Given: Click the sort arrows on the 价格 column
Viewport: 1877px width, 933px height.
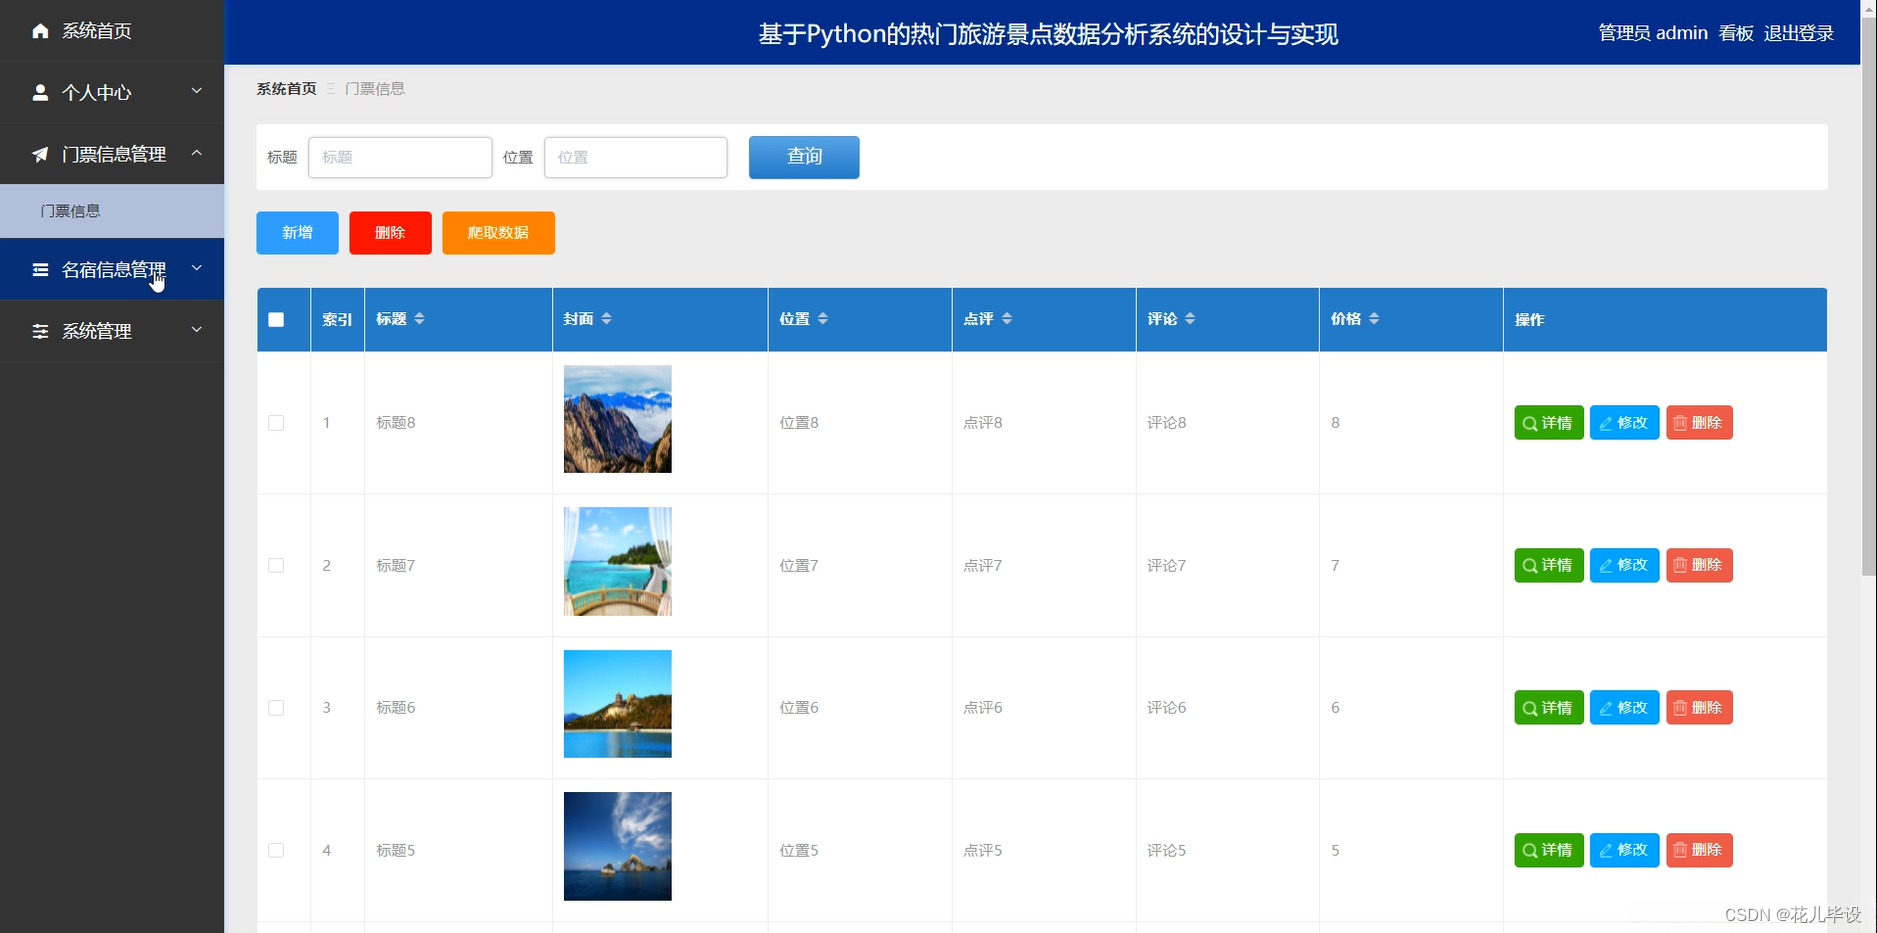Looking at the screenshot, I should (1376, 318).
